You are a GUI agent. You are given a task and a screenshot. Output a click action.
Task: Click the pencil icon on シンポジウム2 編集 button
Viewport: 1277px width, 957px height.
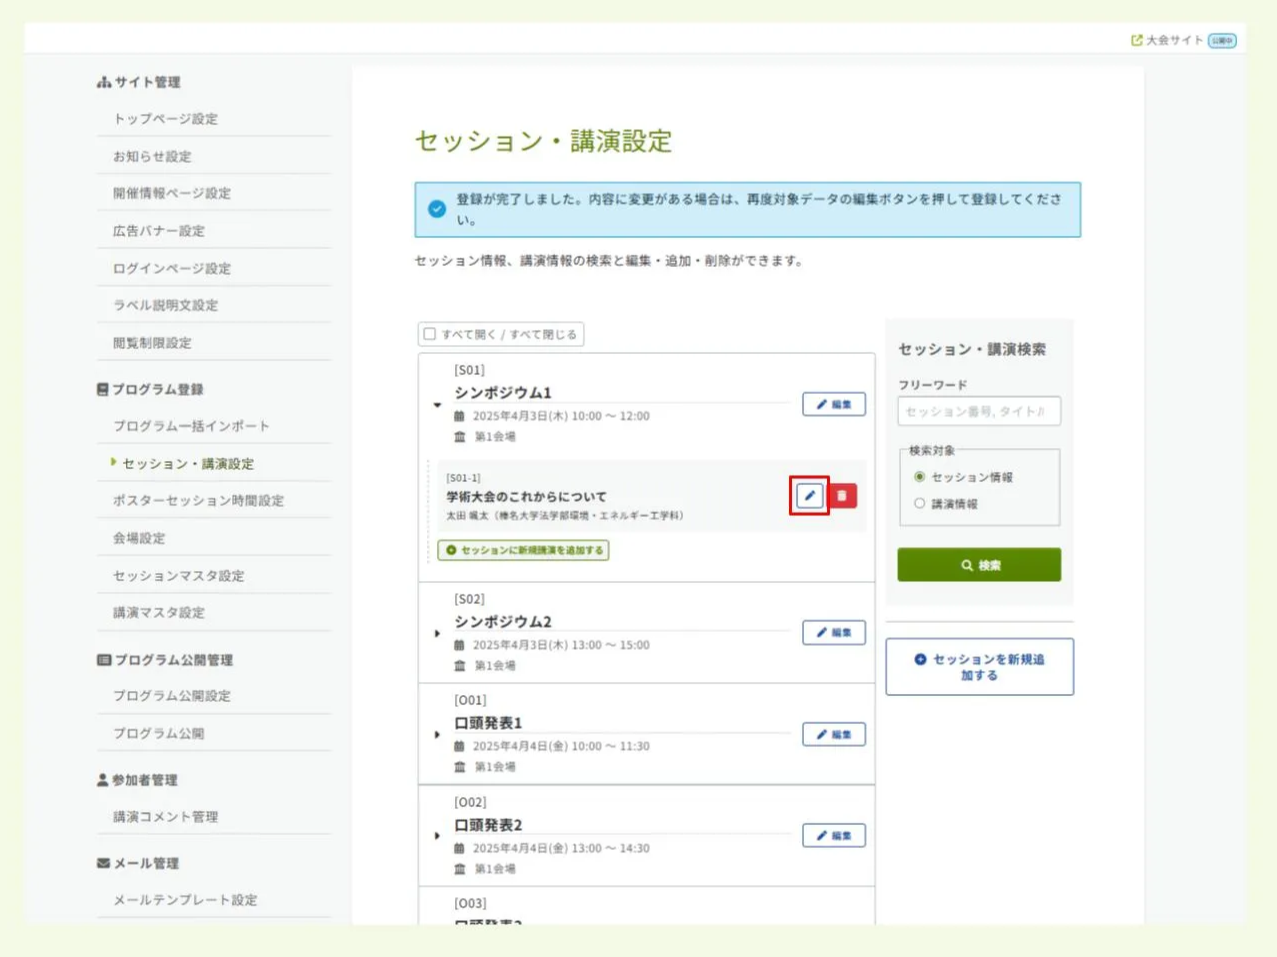[822, 632]
